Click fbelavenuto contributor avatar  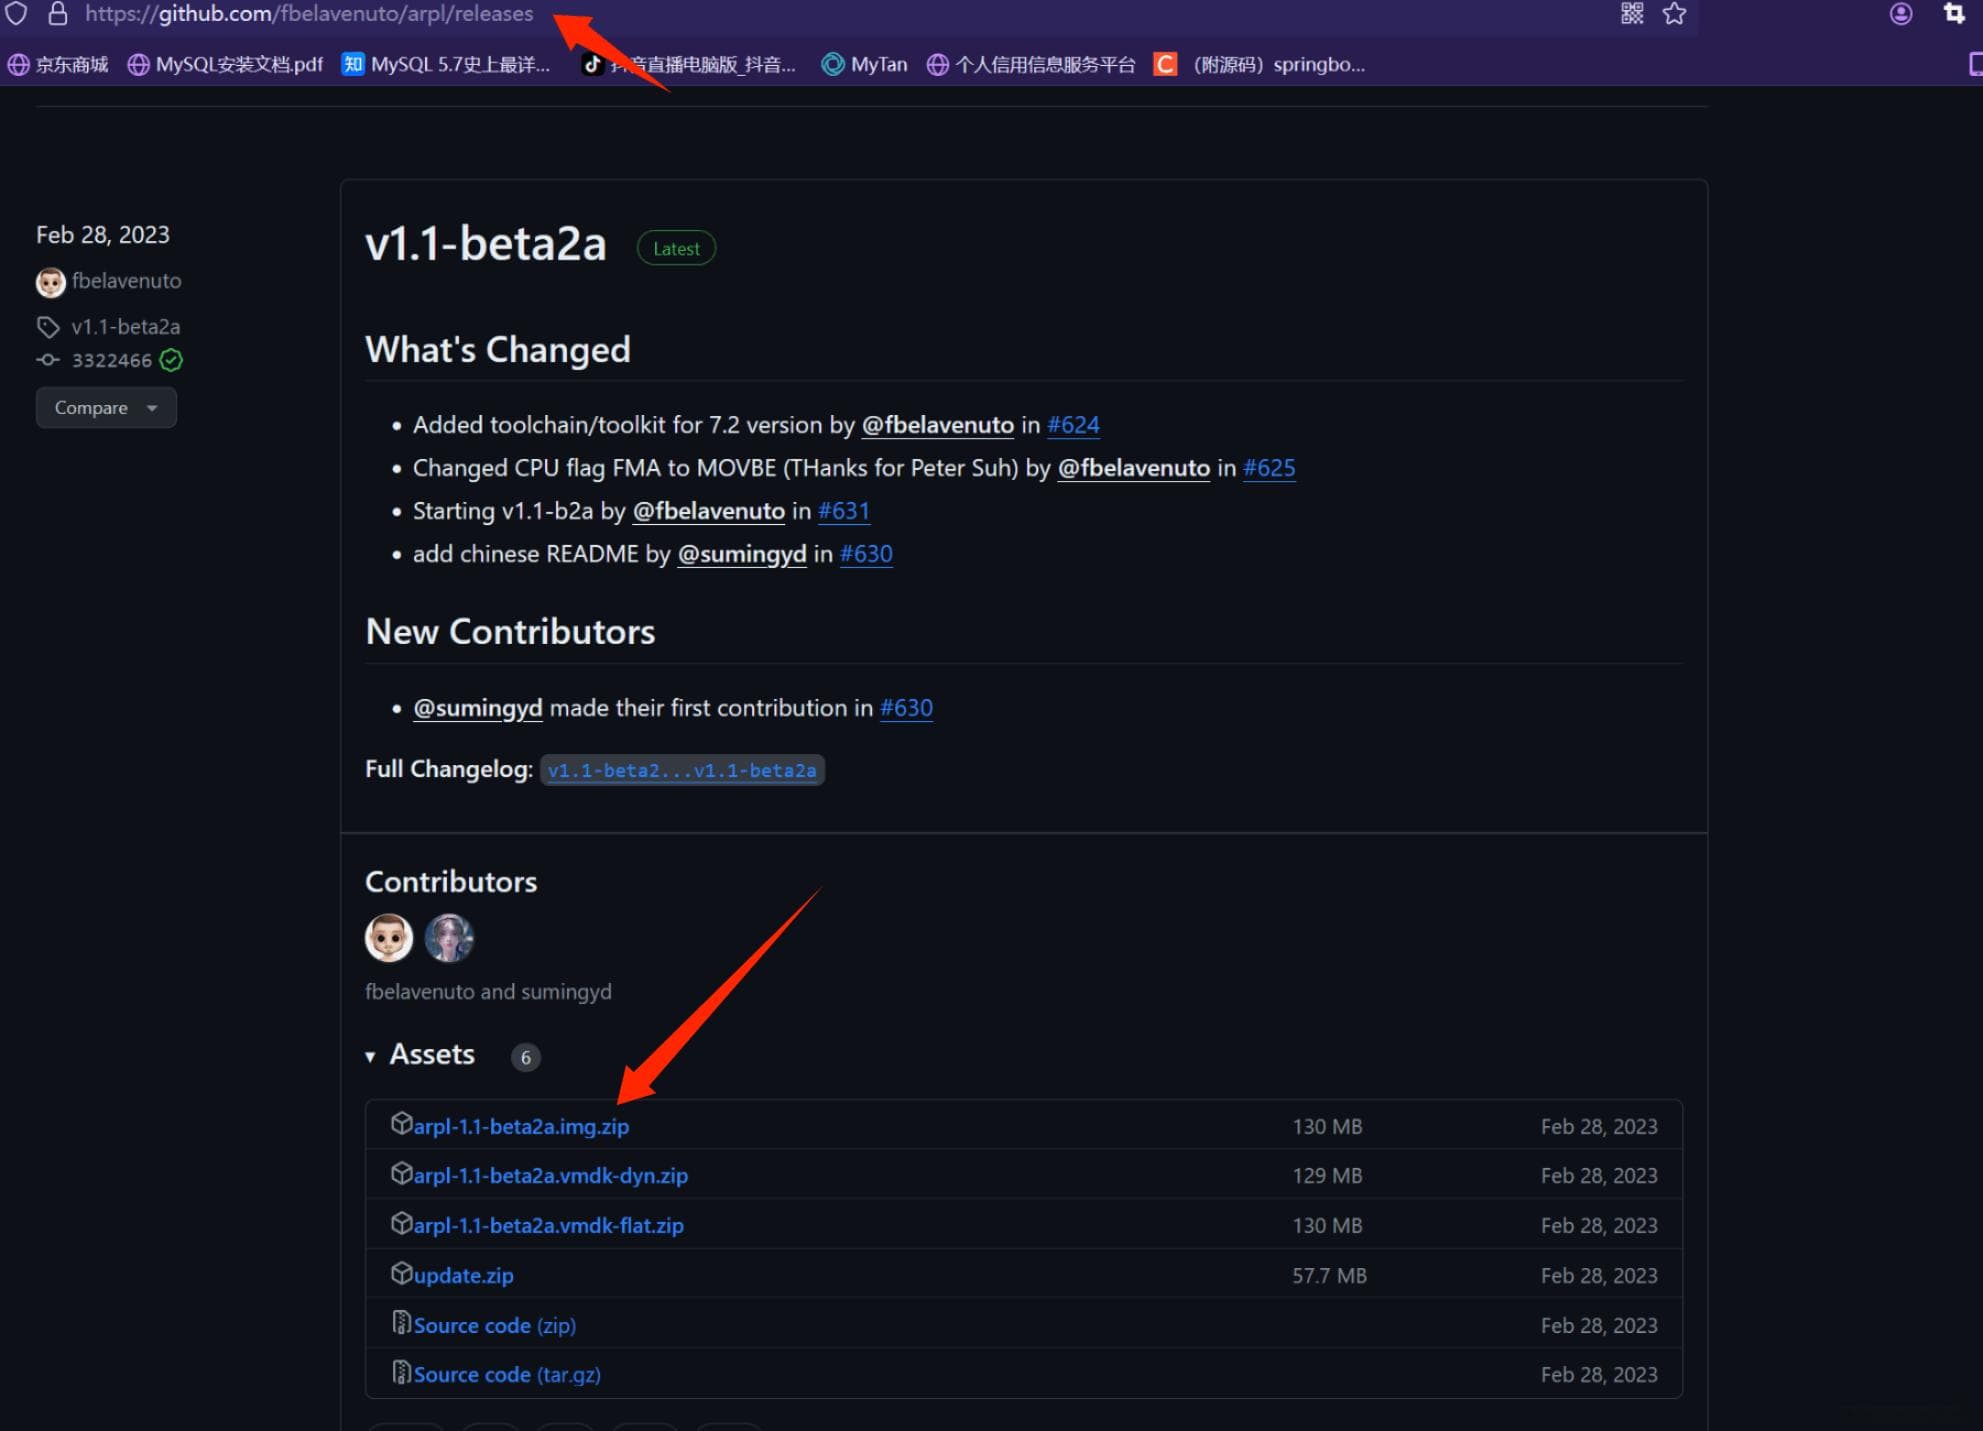389,938
